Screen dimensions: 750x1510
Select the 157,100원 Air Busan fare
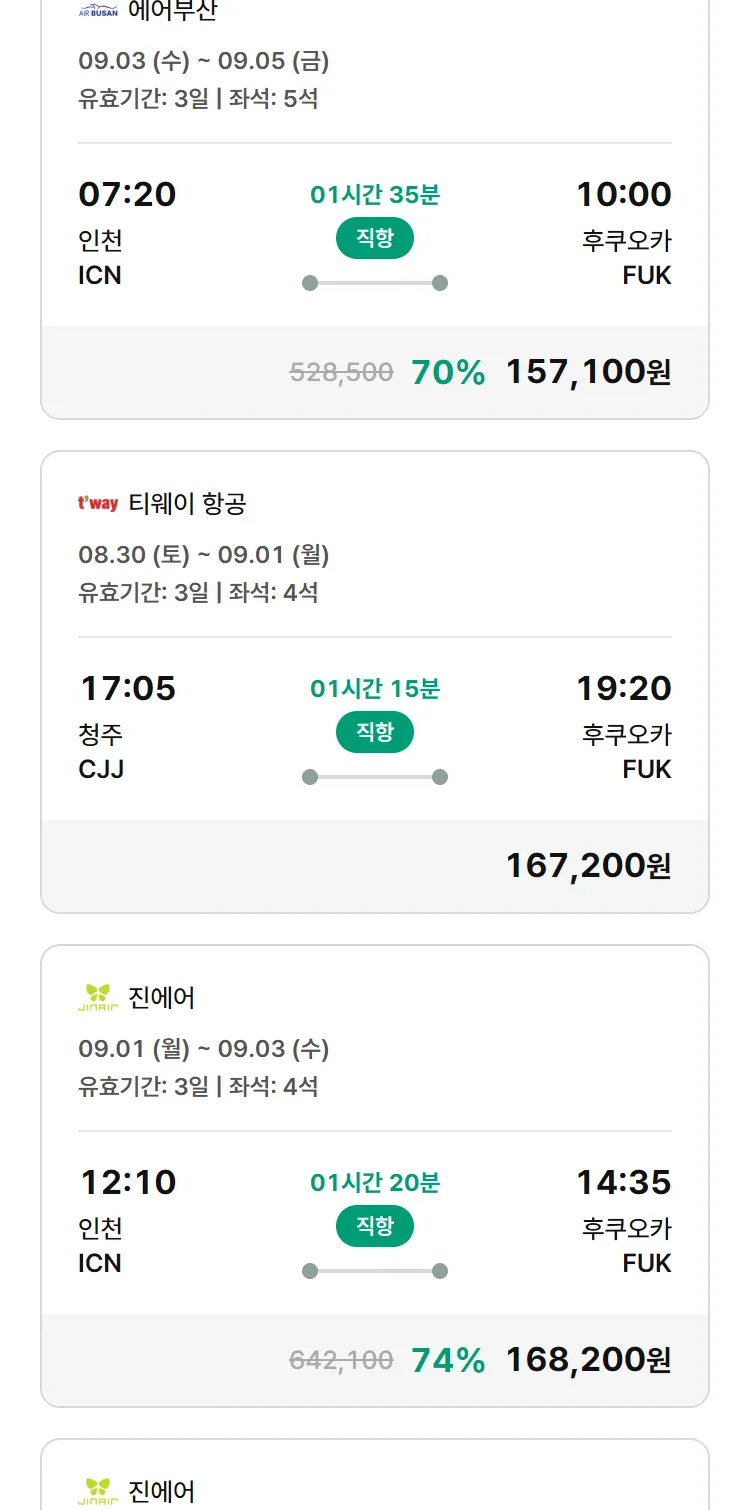(588, 372)
